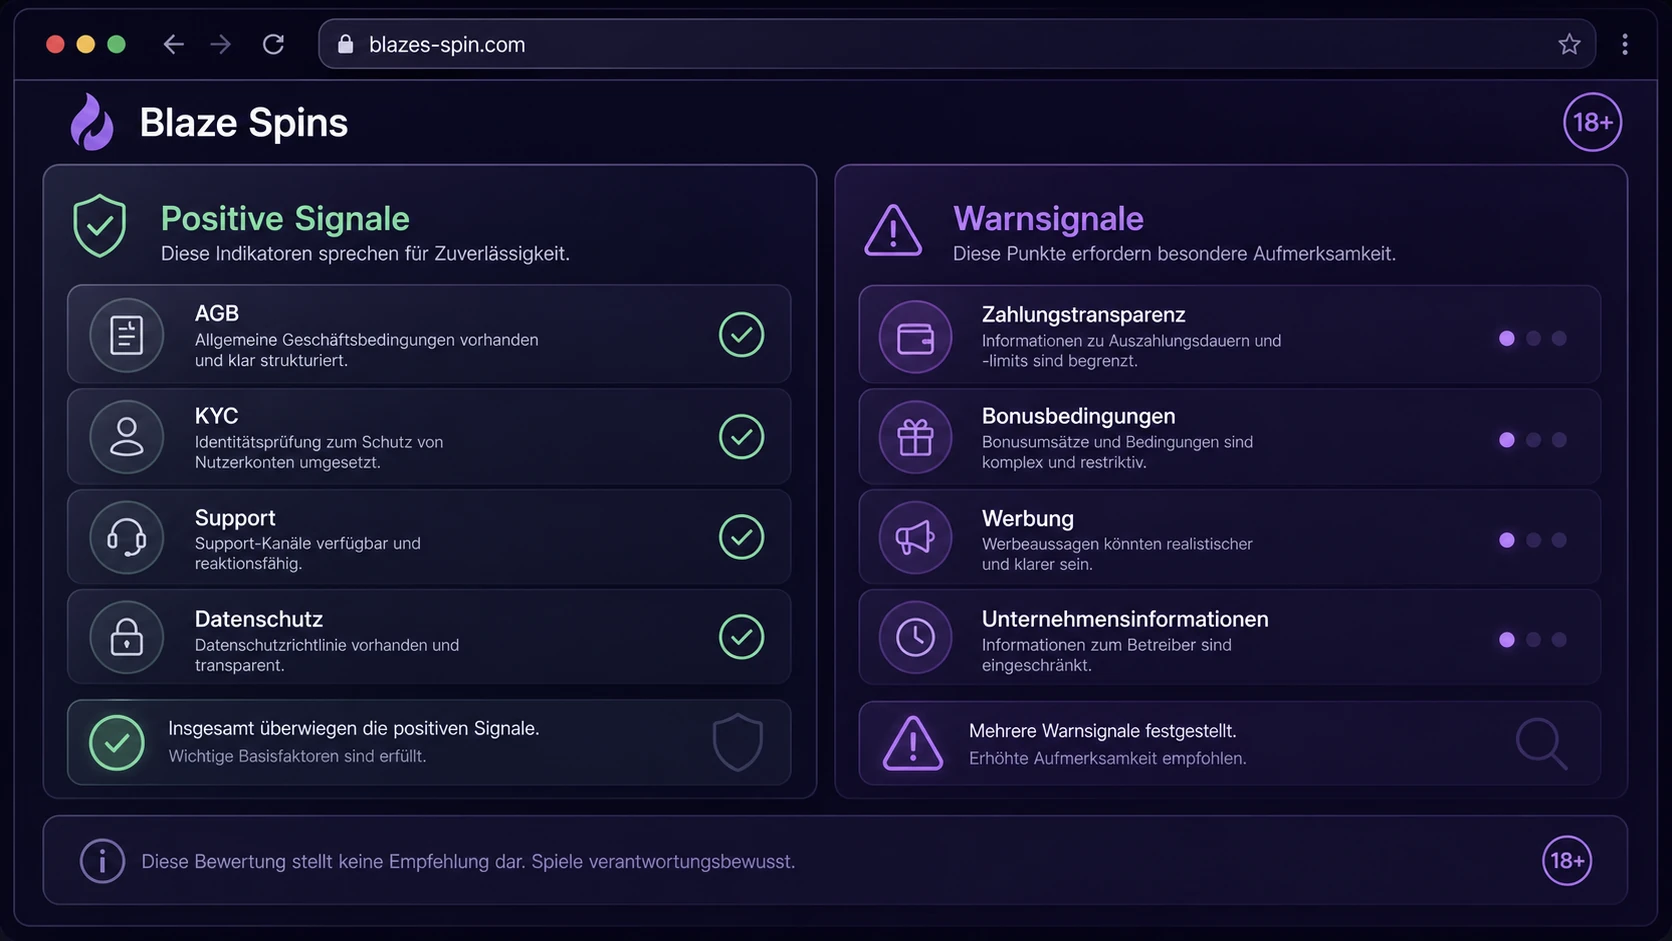Click 'Diese Indikatoren sprechen für Zuverlässigkeit.' subtitle
Viewport: 1672px width, 941px height.
click(365, 254)
